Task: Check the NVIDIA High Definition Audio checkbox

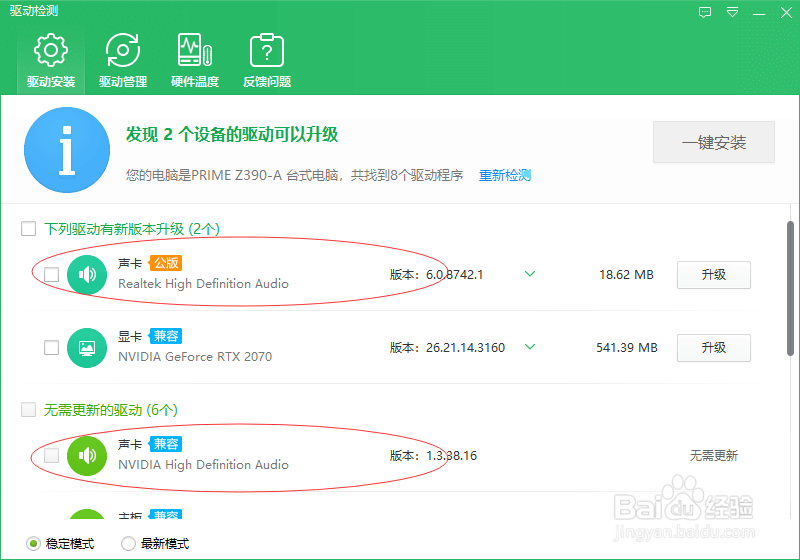Action: tap(52, 455)
